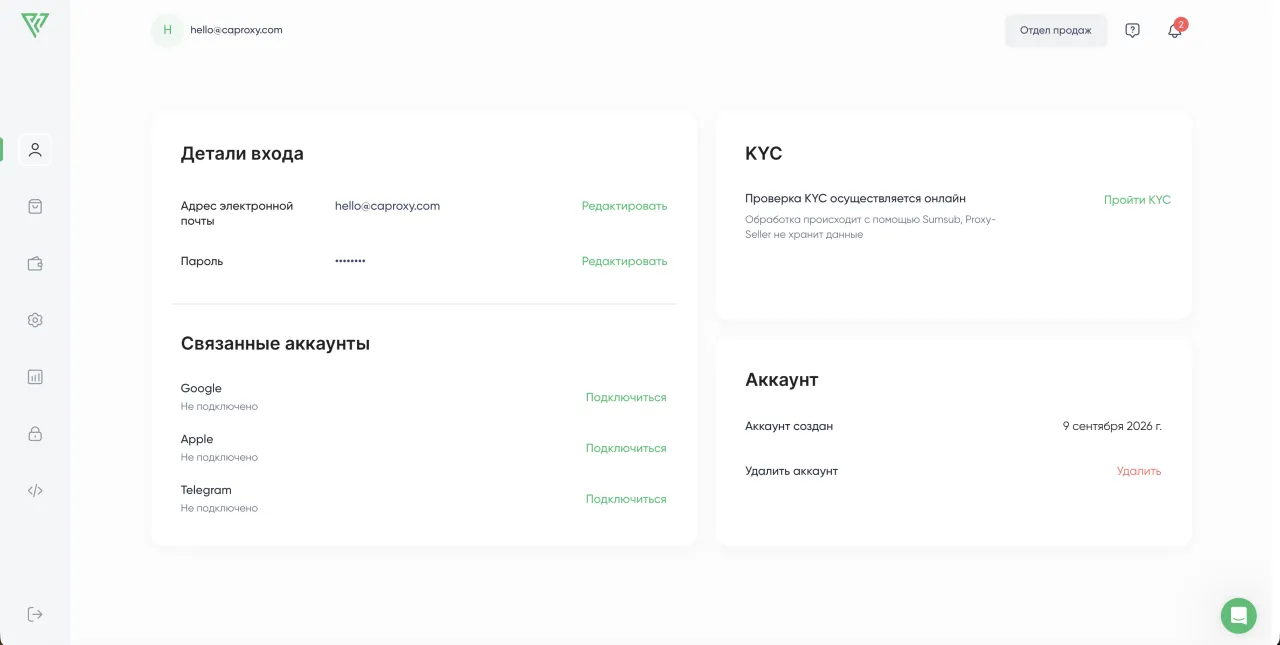The height and width of the screenshot is (645, 1280).
Task: Click the Аккаунт heading
Action: (782, 380)
